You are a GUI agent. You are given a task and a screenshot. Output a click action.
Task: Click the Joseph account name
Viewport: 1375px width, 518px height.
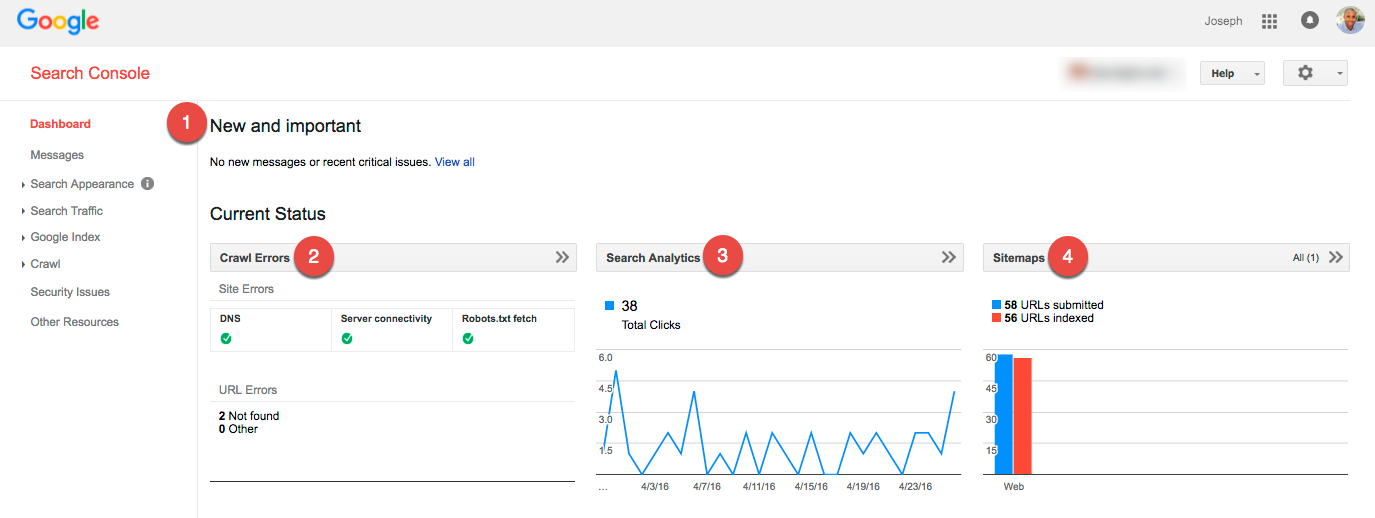(x=1223, y=21)
